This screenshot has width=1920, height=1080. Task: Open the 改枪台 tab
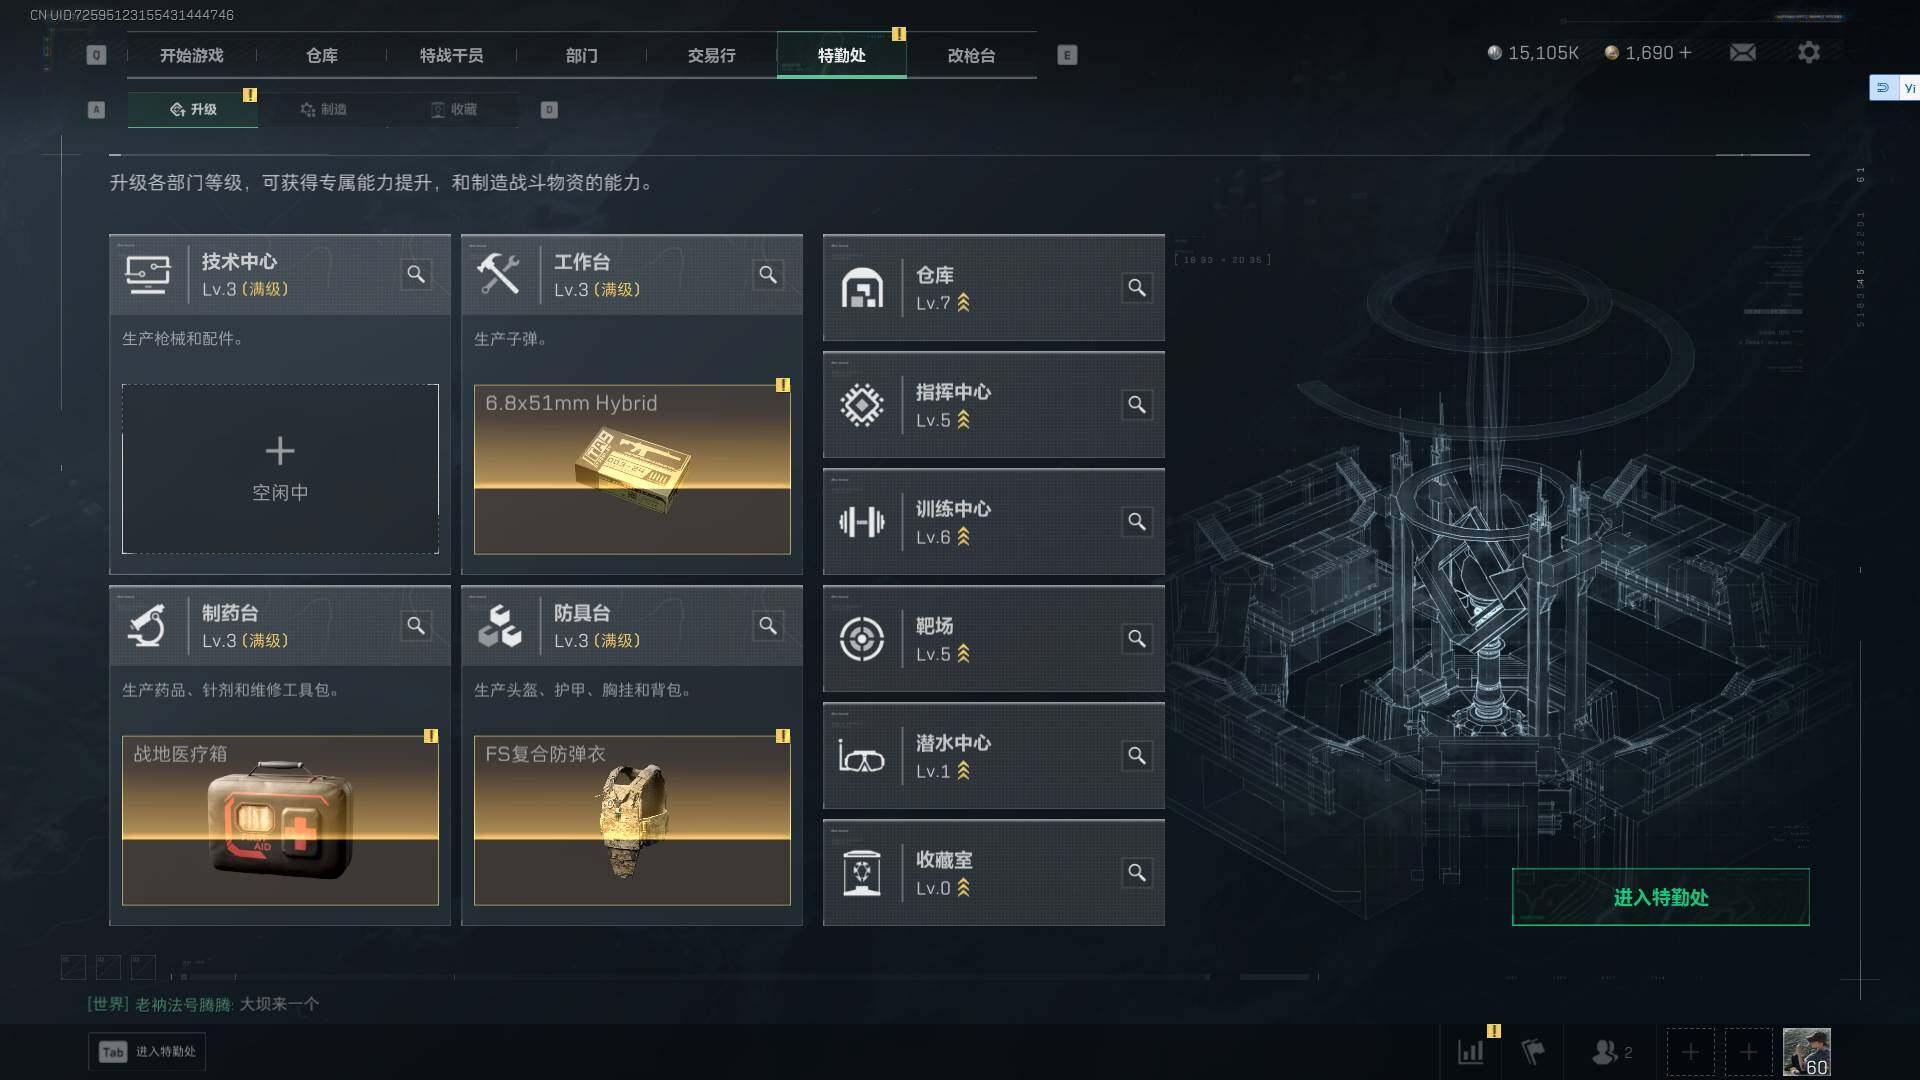click(971, 55)
